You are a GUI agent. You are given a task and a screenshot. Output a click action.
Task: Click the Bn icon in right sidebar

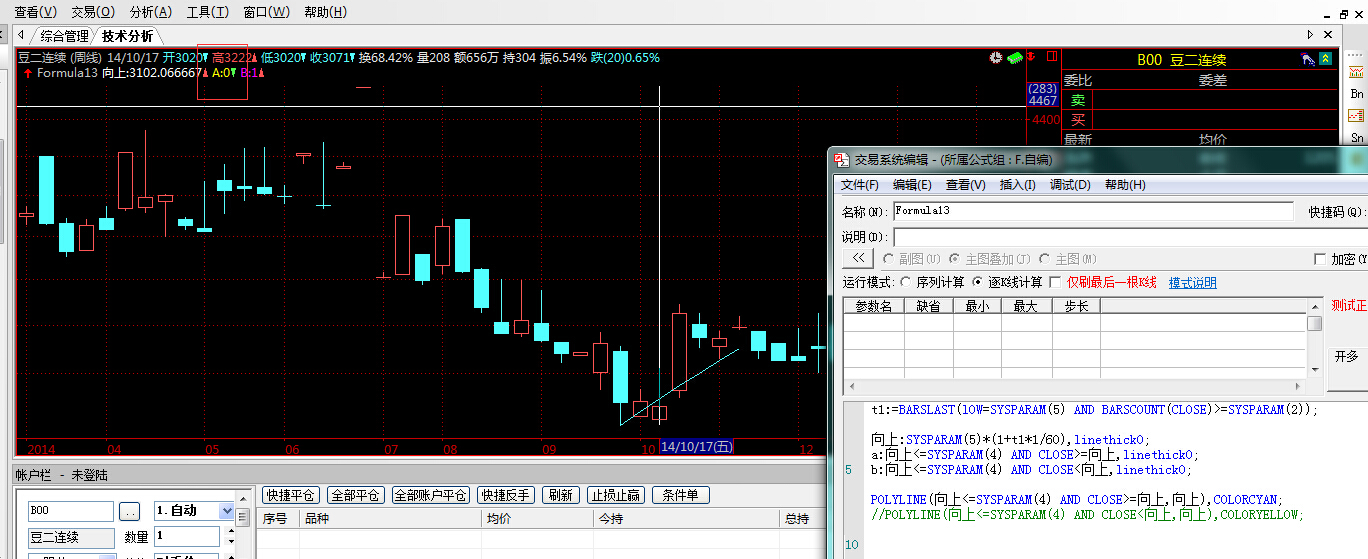[1357, 93]
